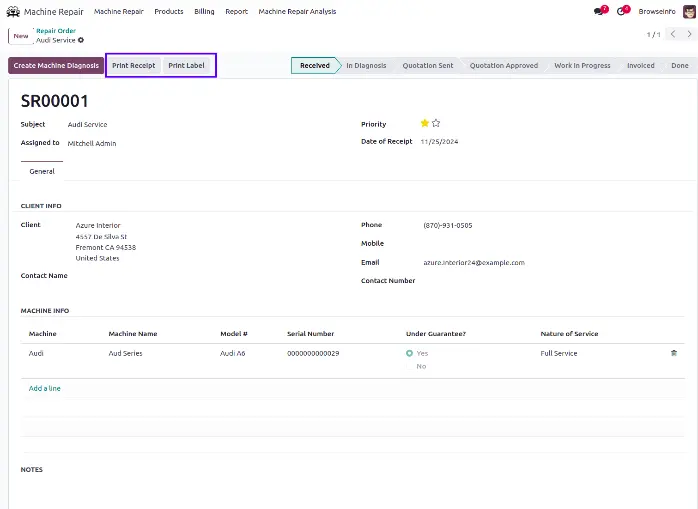Delete the Audi machine line with trash icon
The height and width of the screenshot is (509, 698).
[x=673, y=353]
